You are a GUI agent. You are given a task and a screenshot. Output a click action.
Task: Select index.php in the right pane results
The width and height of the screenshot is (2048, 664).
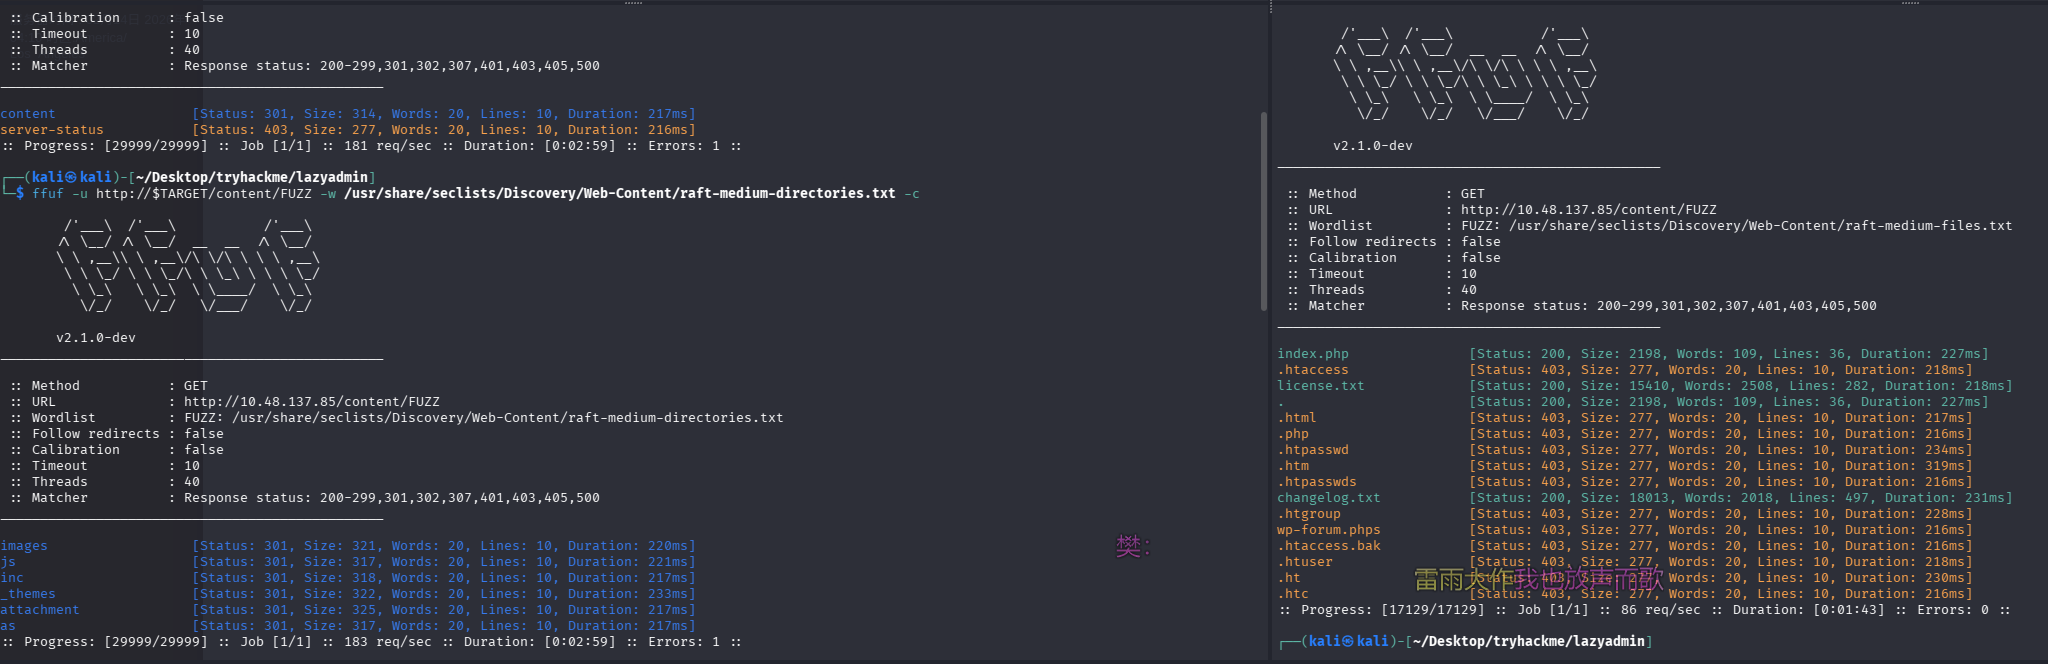[1312, 354]
